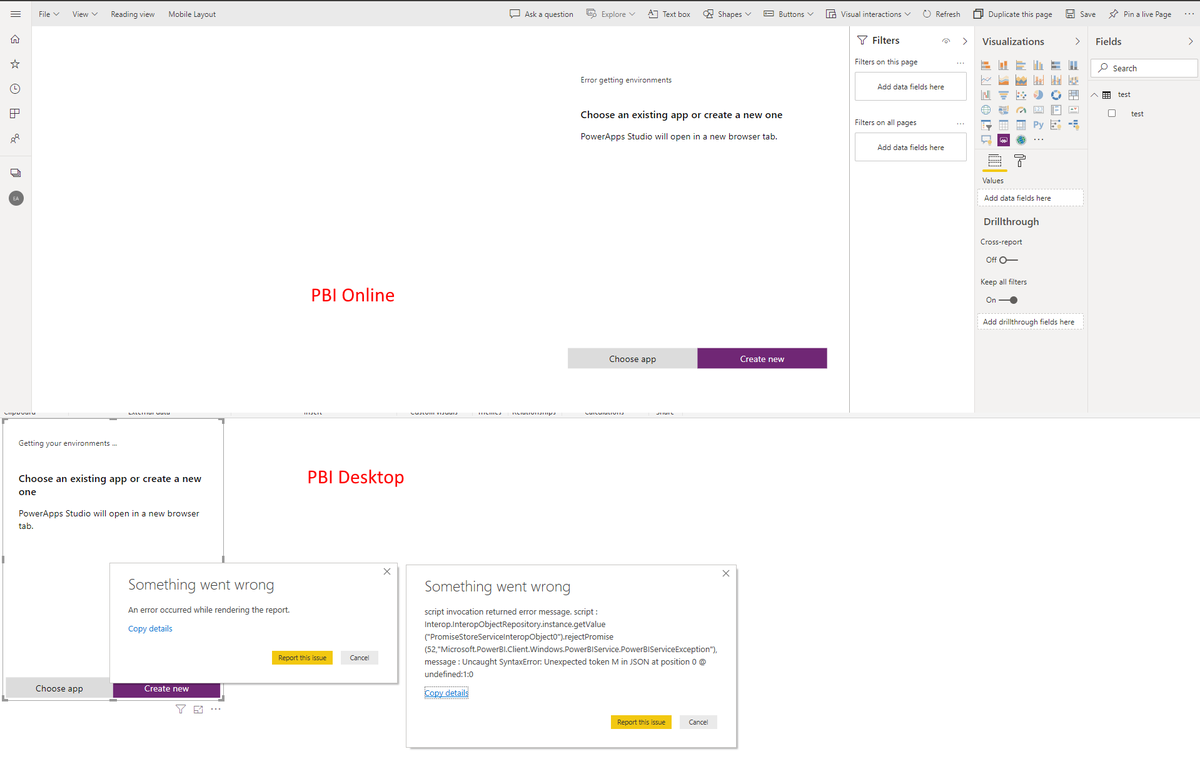Click Add drillthrough fields here well
This screenshot has width=1200, height=779.
(1030, 322)
